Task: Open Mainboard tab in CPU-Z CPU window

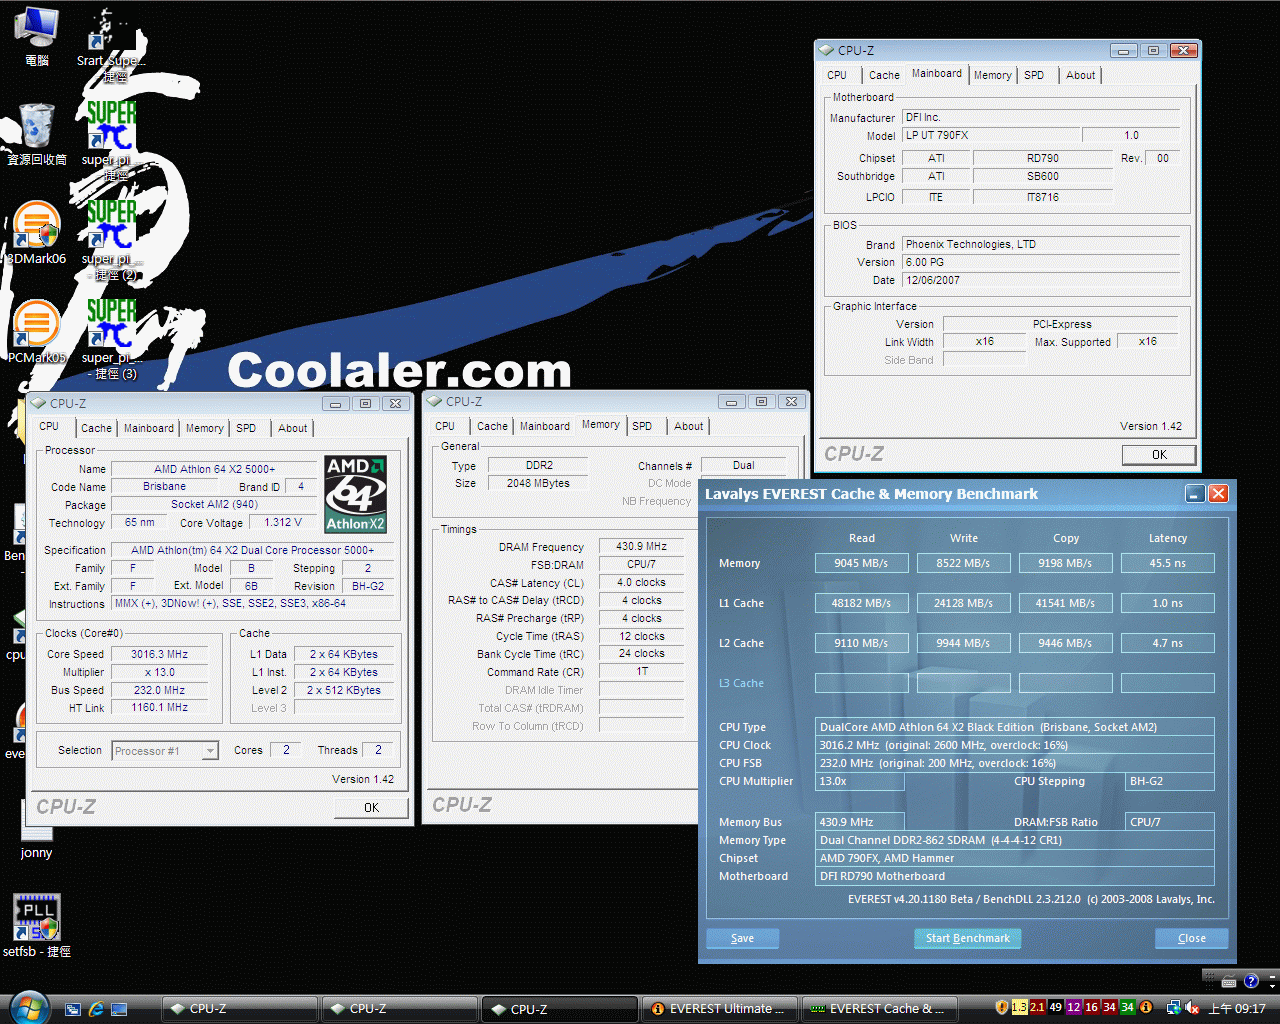Action: [x=149, y=428]
